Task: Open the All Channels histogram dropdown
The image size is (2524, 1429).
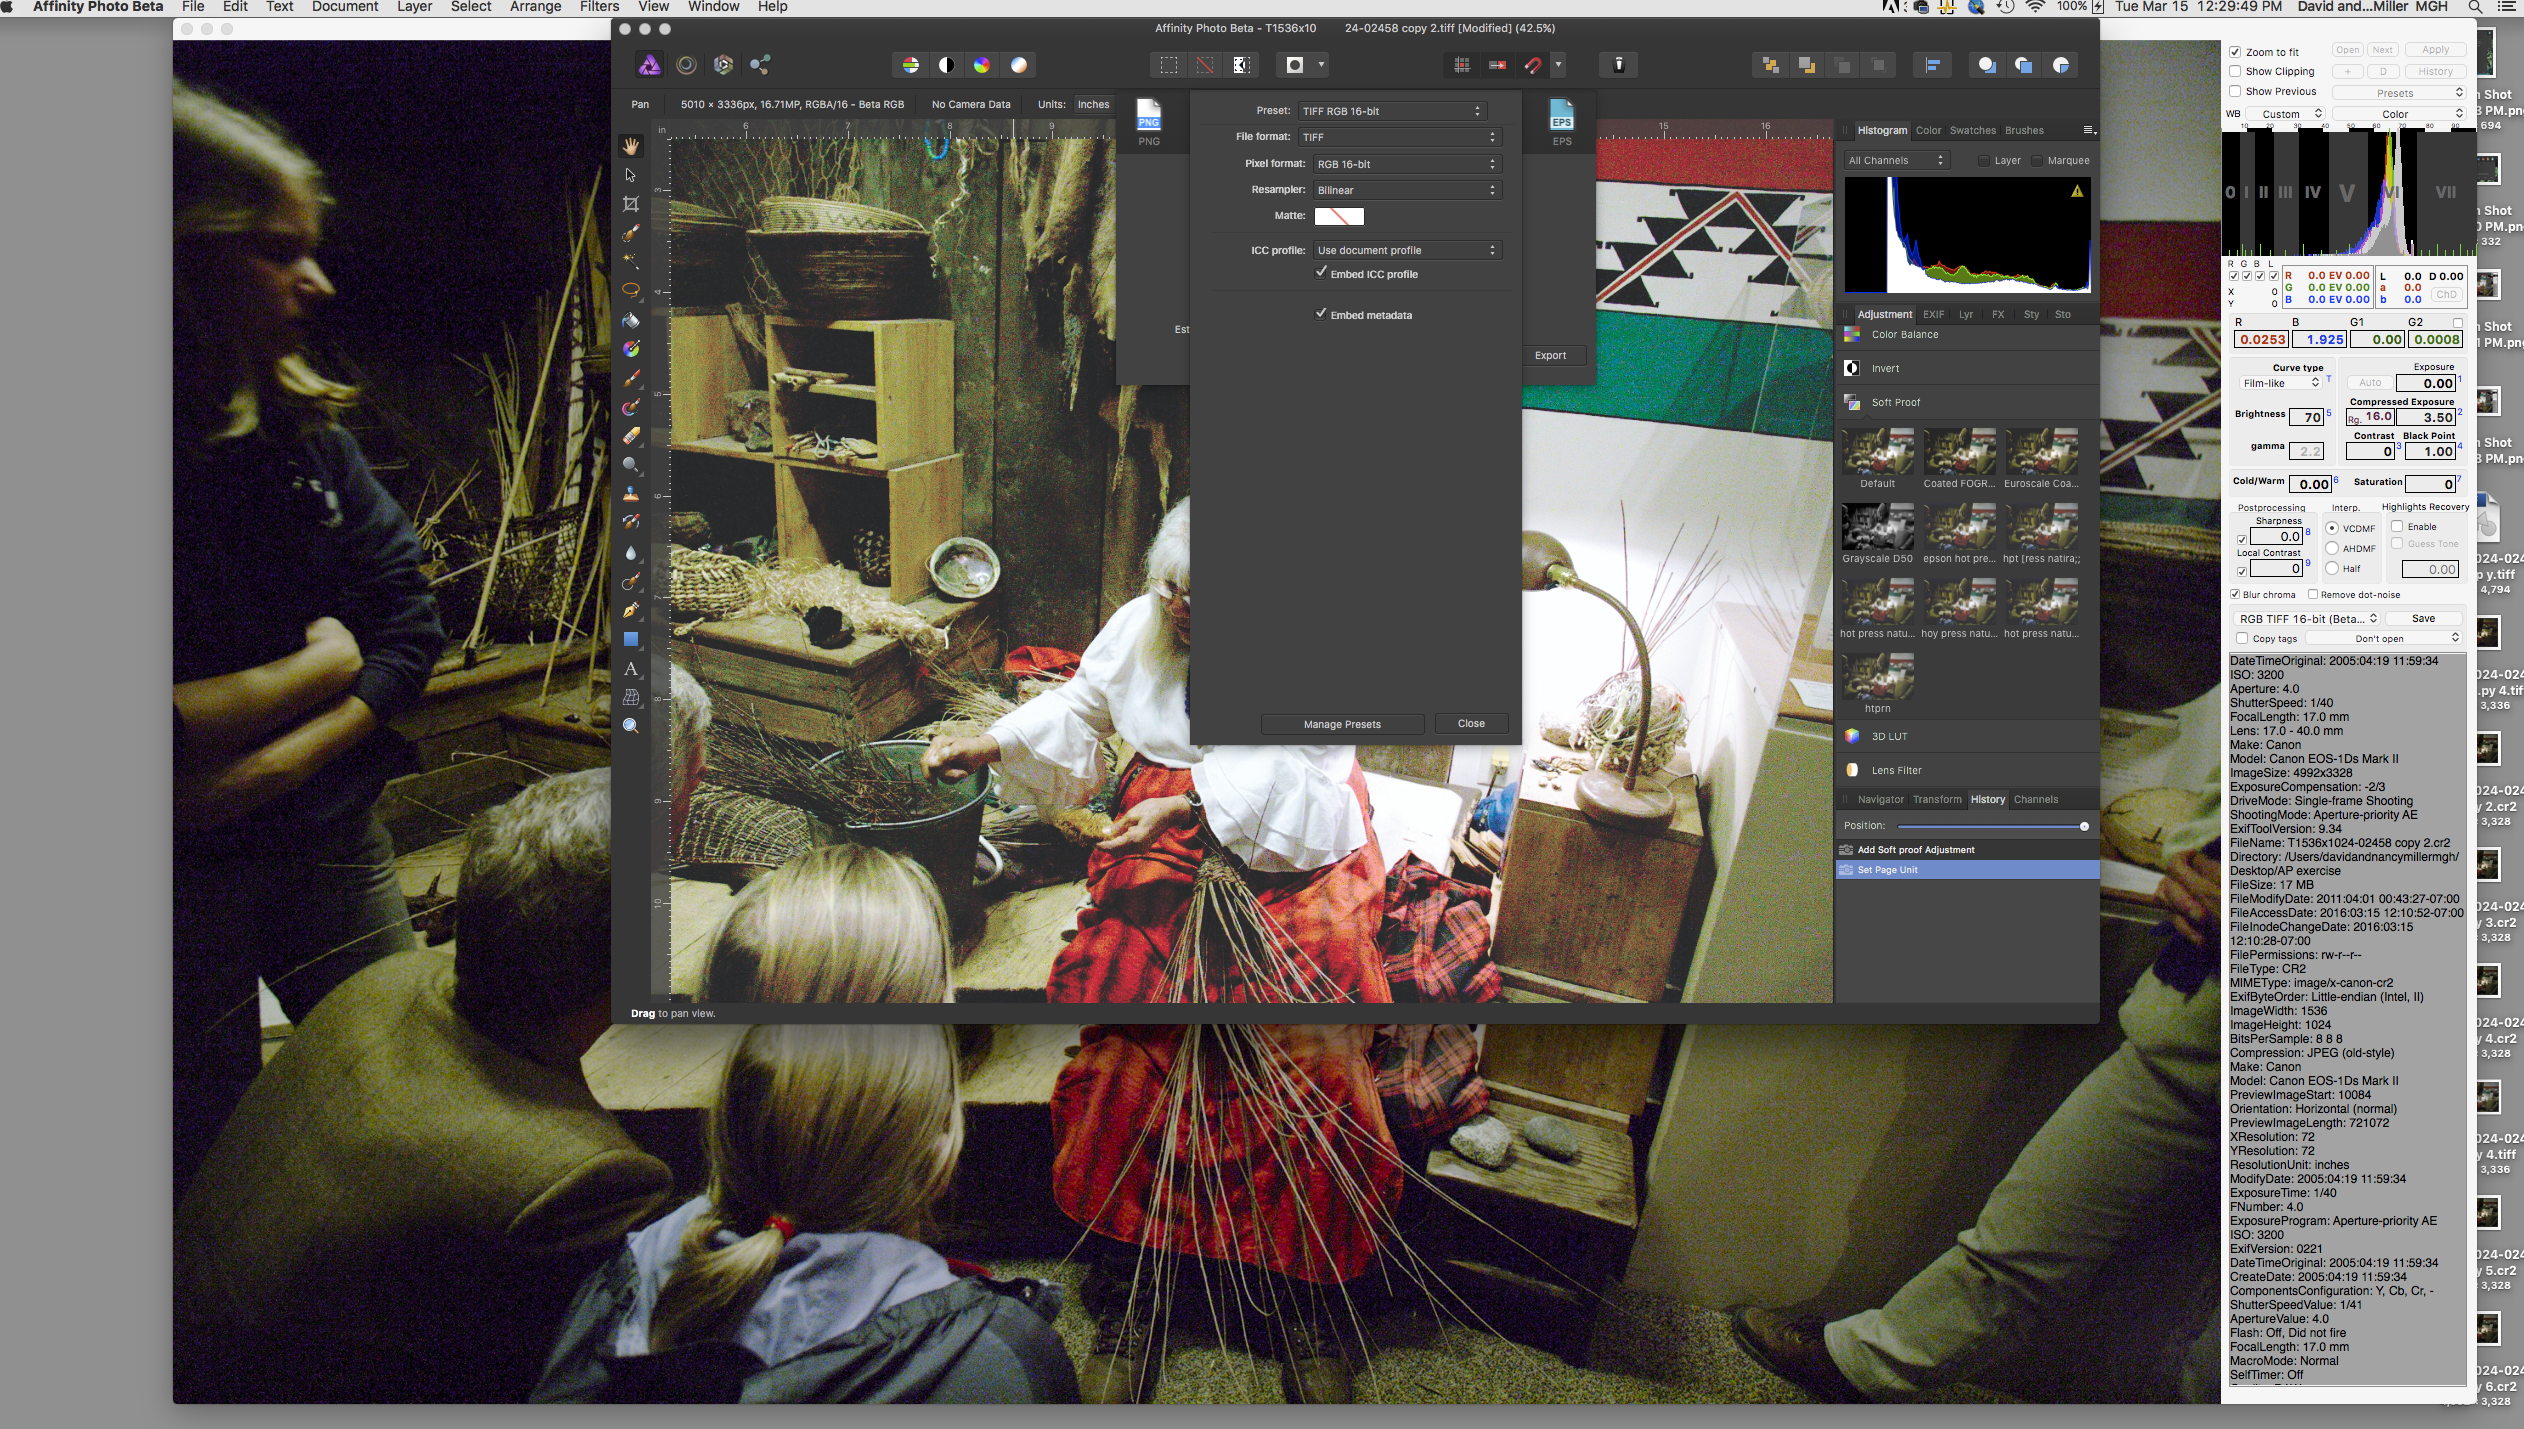Action: click(1896, 160)
